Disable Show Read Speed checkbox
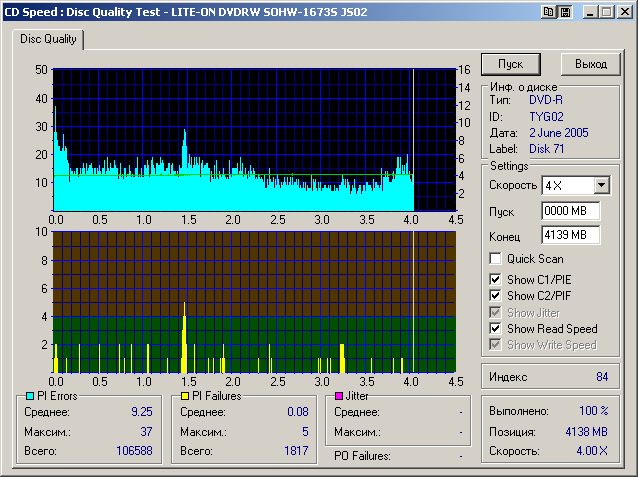Image resolution: width=638 pixels, height=477 pixels. (495, 328)
